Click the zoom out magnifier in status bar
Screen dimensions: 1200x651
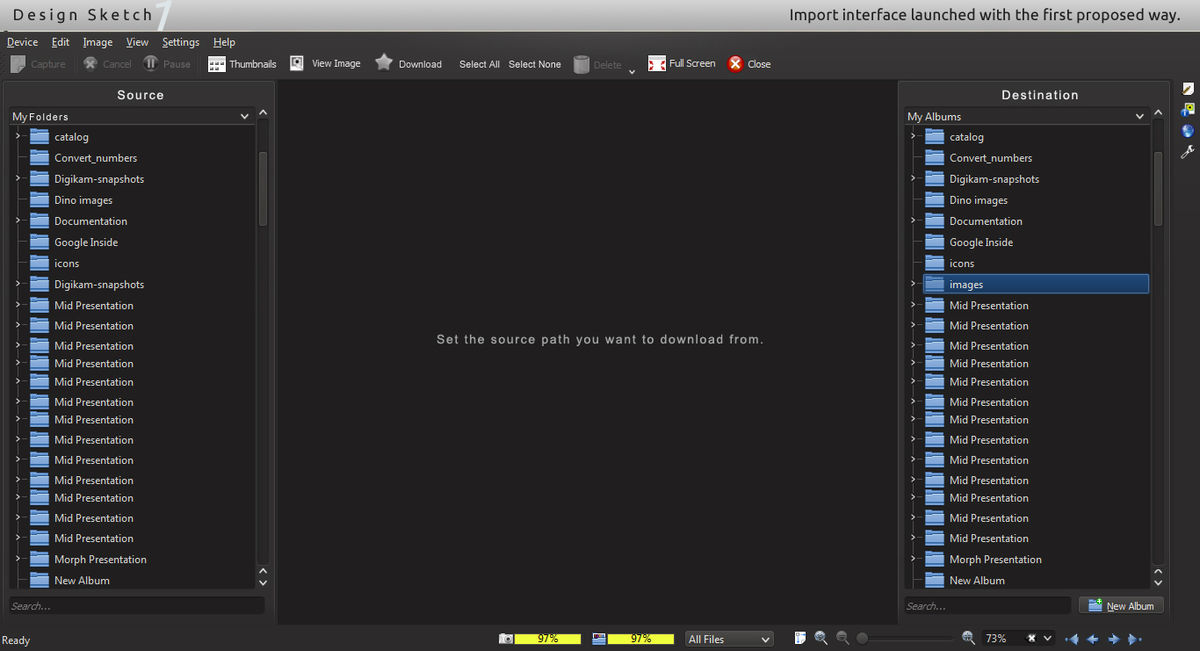point(842,638)
